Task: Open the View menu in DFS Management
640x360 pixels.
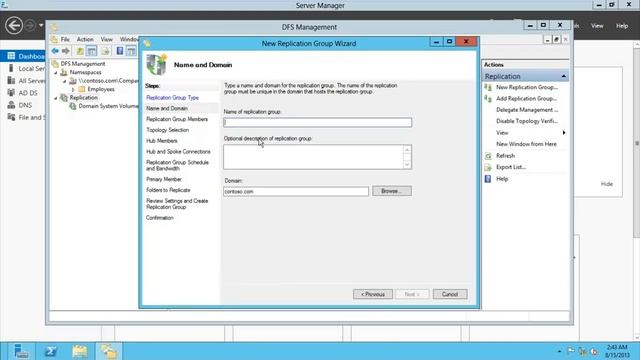Action: click(x=107, y=40)
